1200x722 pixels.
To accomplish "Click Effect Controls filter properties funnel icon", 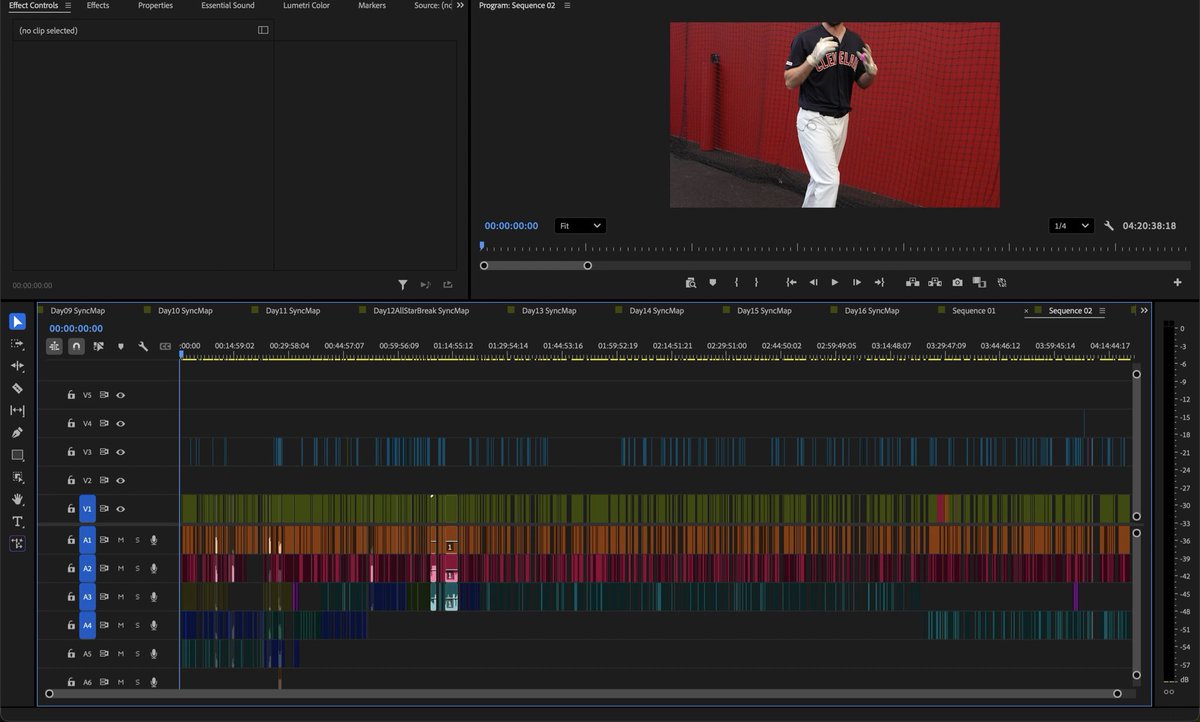I will [402, 285].
